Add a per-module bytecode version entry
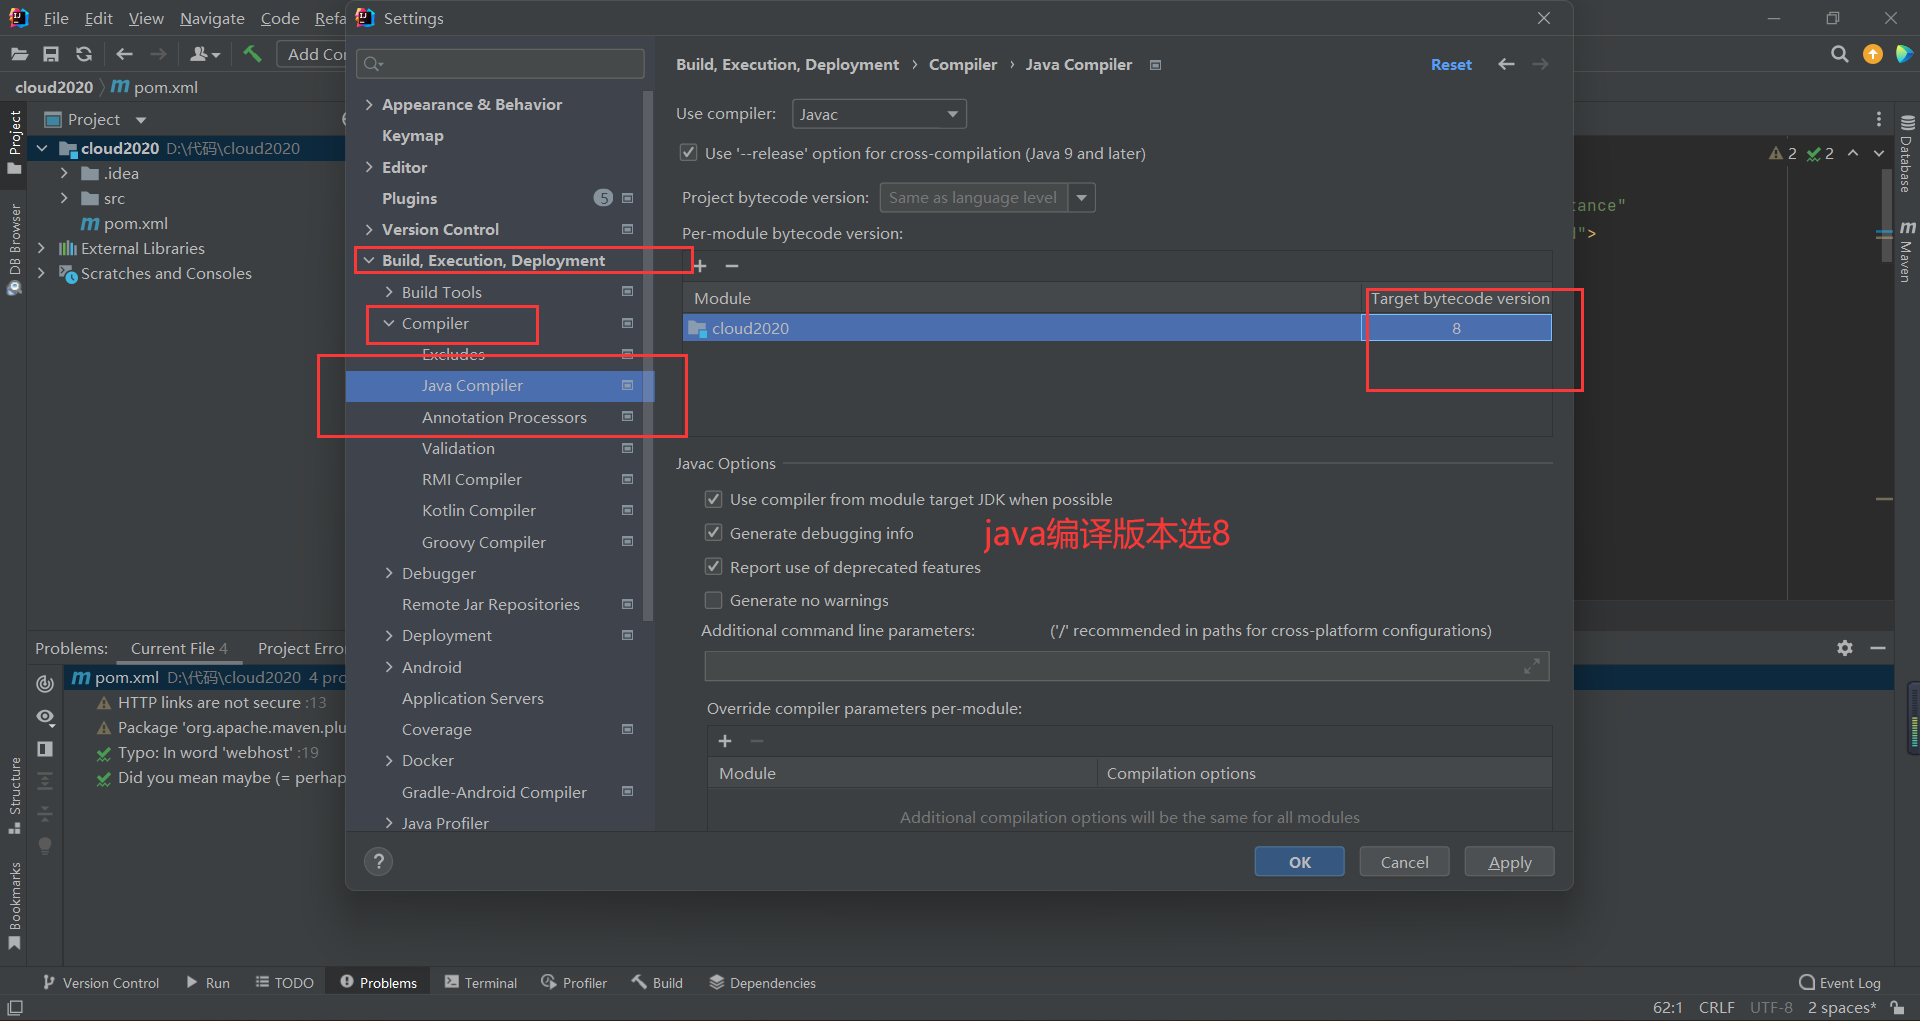This screenshot has height=1021, width=1920. point(700,266)
